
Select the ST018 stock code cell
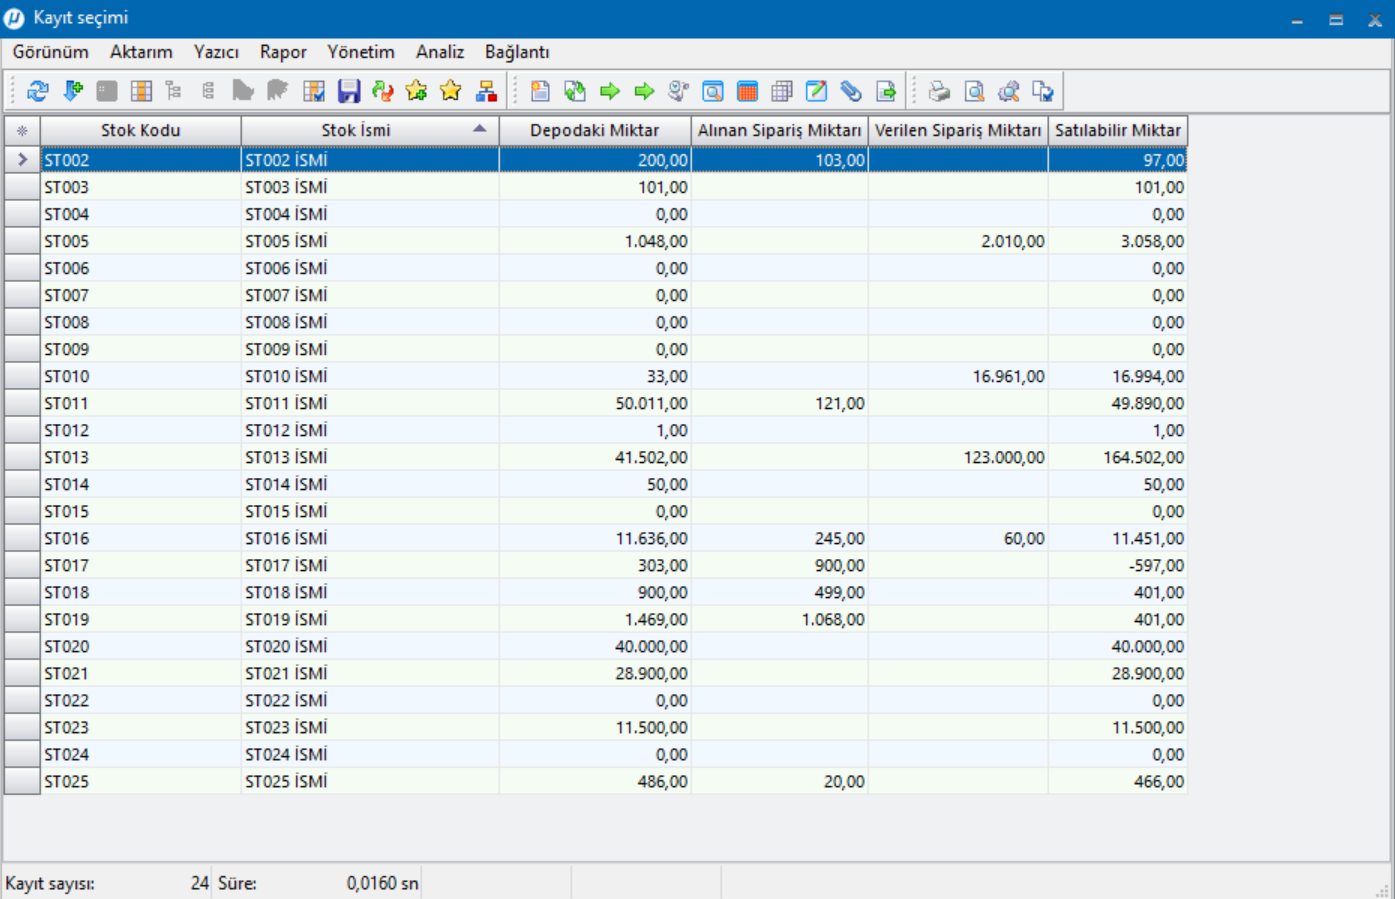(x=141, y=592)
